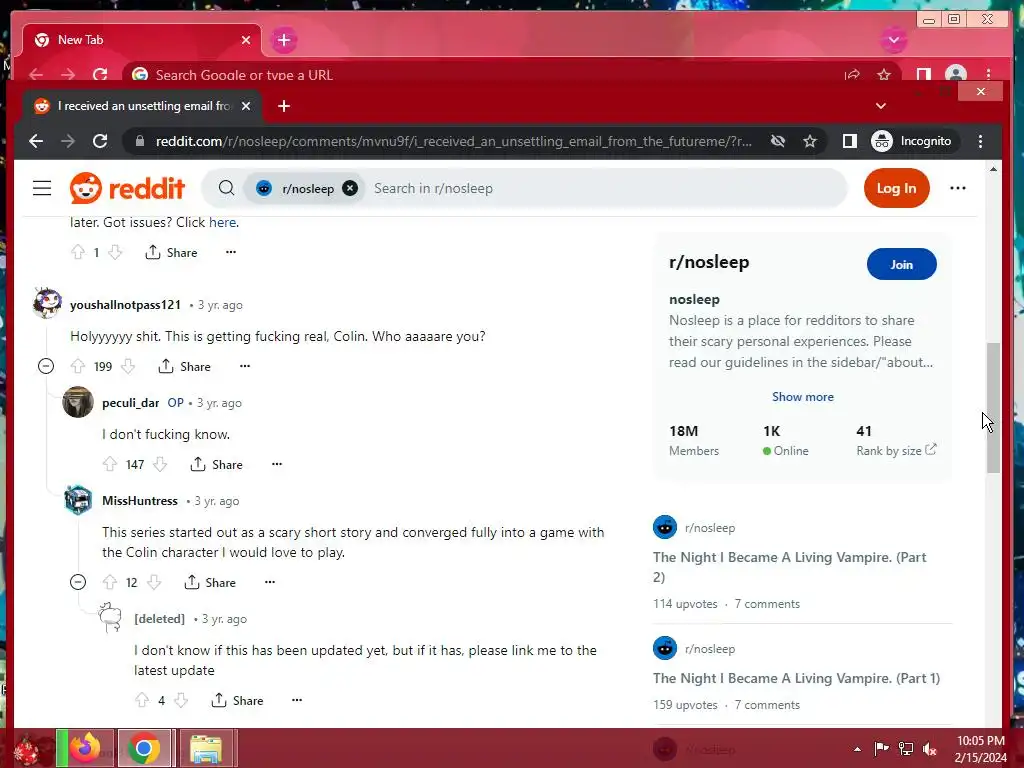Open the incognito window's tab search chevron
The width and height of the screenshot is (1024, 768).
click(x=880, y=106)
